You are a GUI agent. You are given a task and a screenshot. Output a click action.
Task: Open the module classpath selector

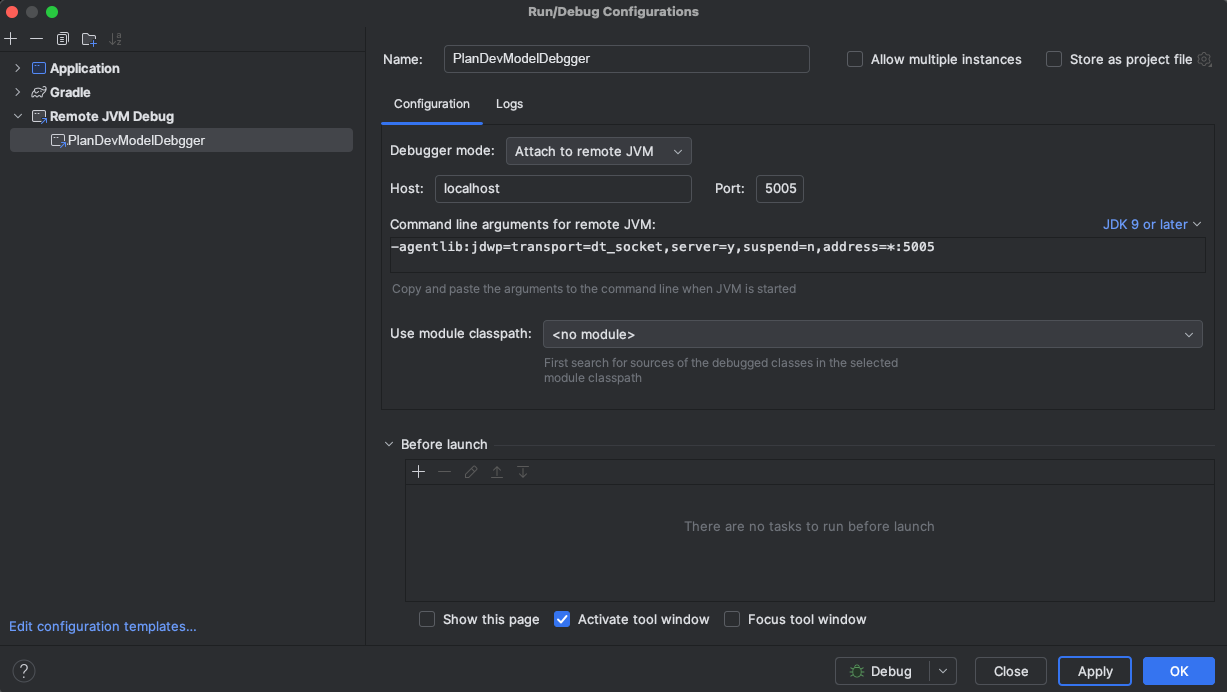tap(1188, 334)
